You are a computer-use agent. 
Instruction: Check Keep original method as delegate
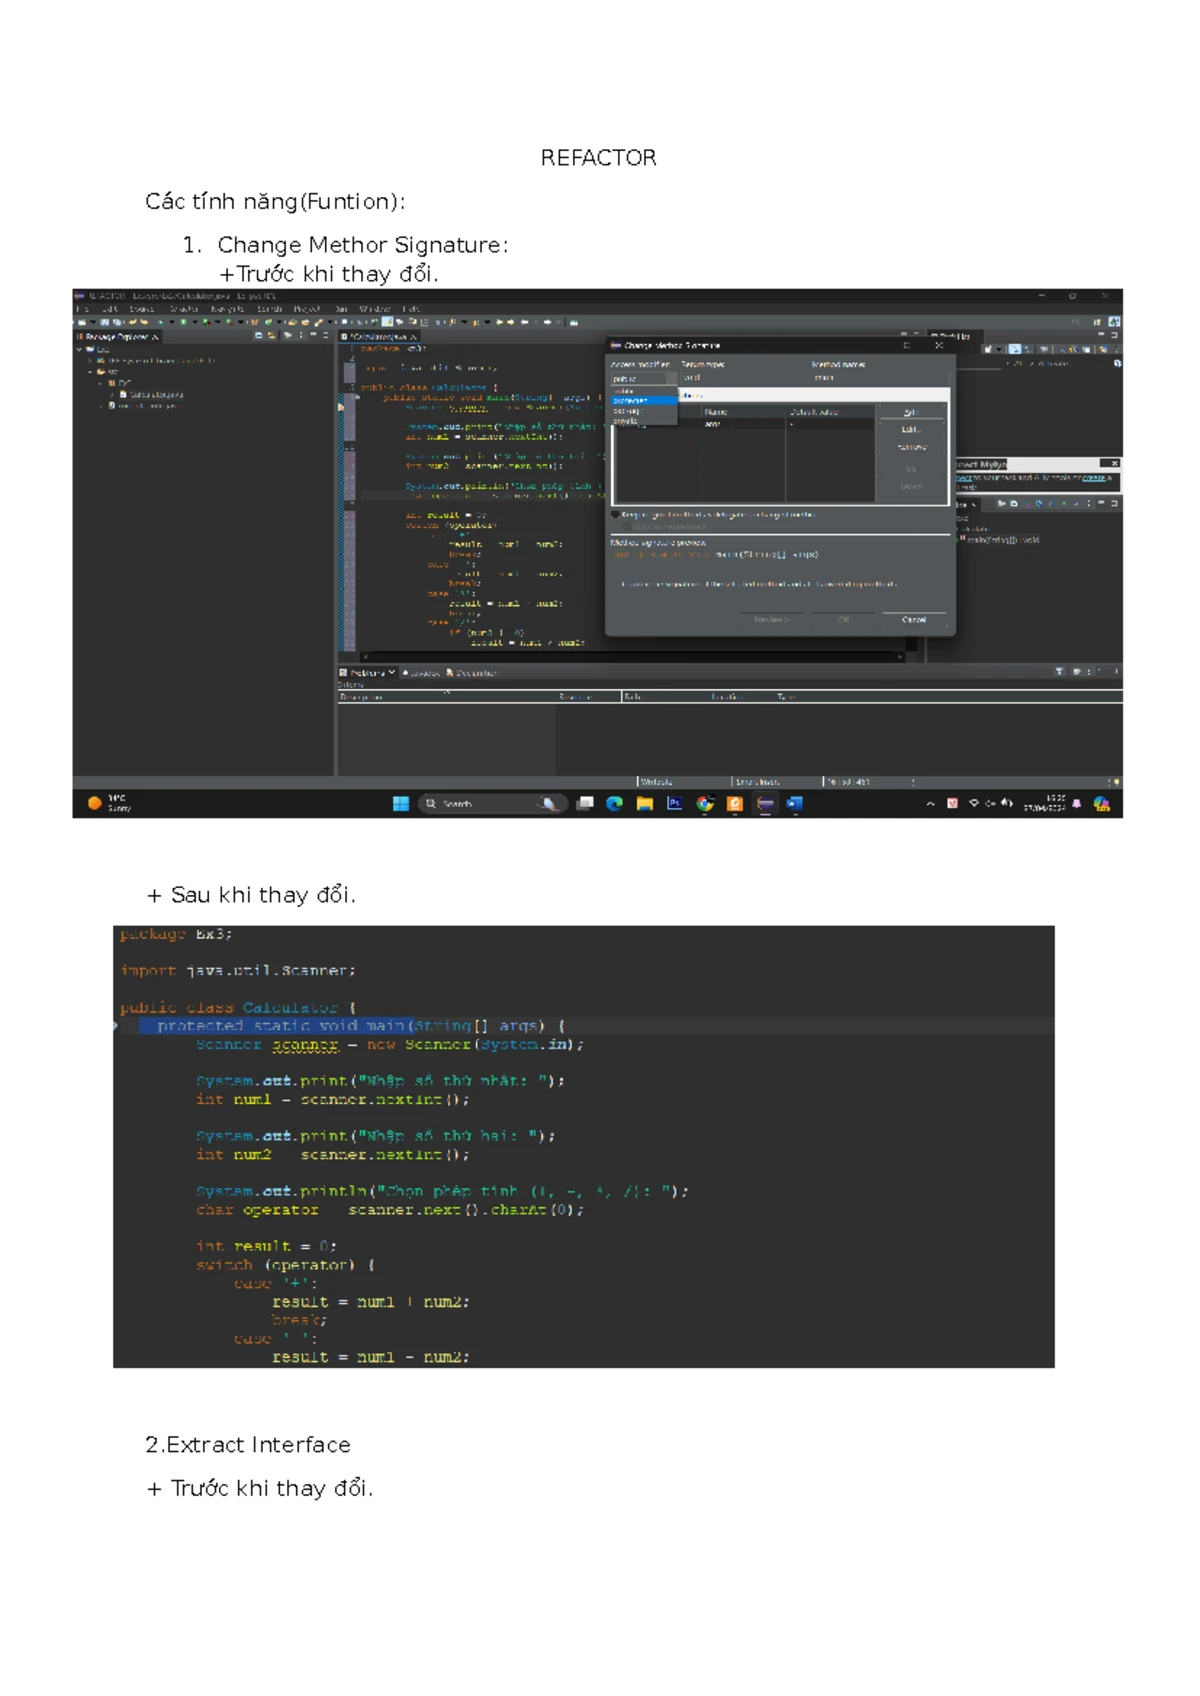(x=616, y=515)
